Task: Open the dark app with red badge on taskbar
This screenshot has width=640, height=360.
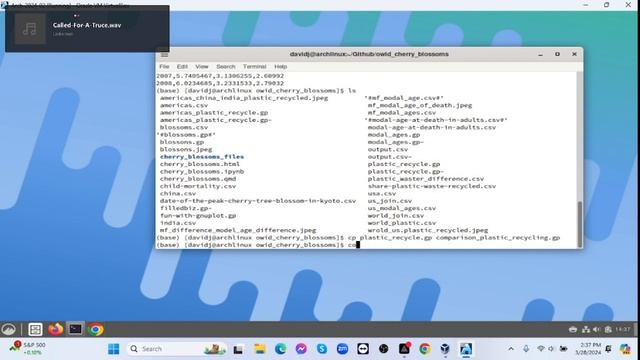Action: click(404, 349)
